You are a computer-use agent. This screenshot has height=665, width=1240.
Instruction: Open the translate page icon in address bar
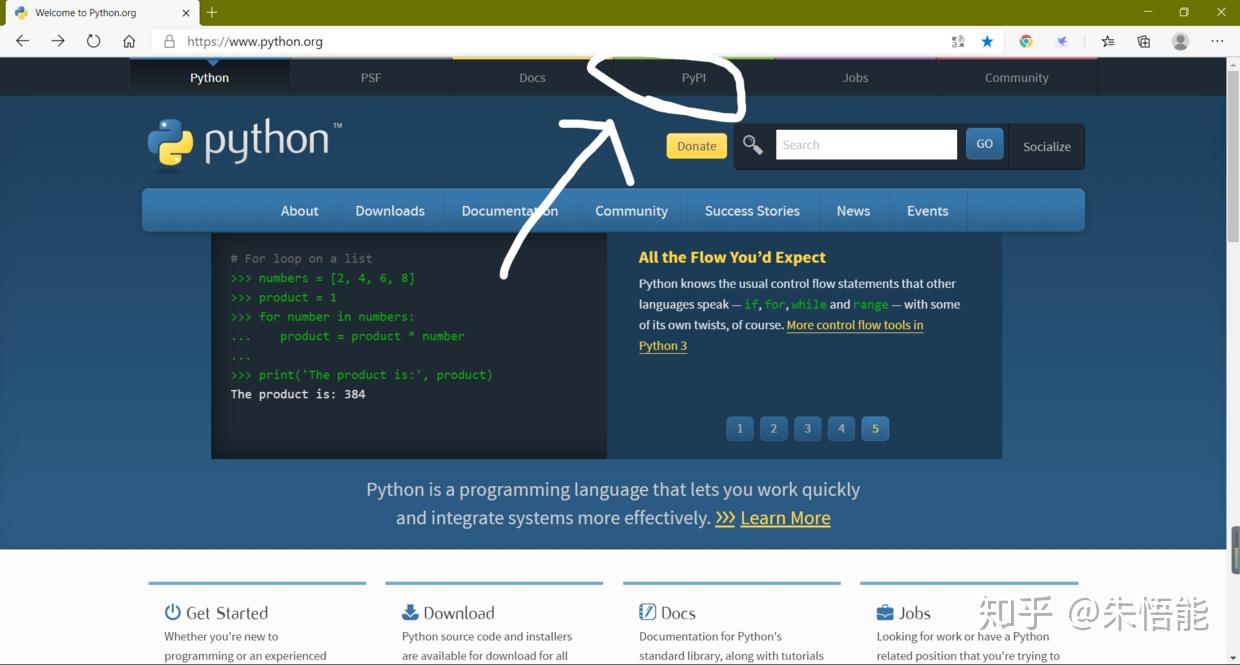point(958,41)
